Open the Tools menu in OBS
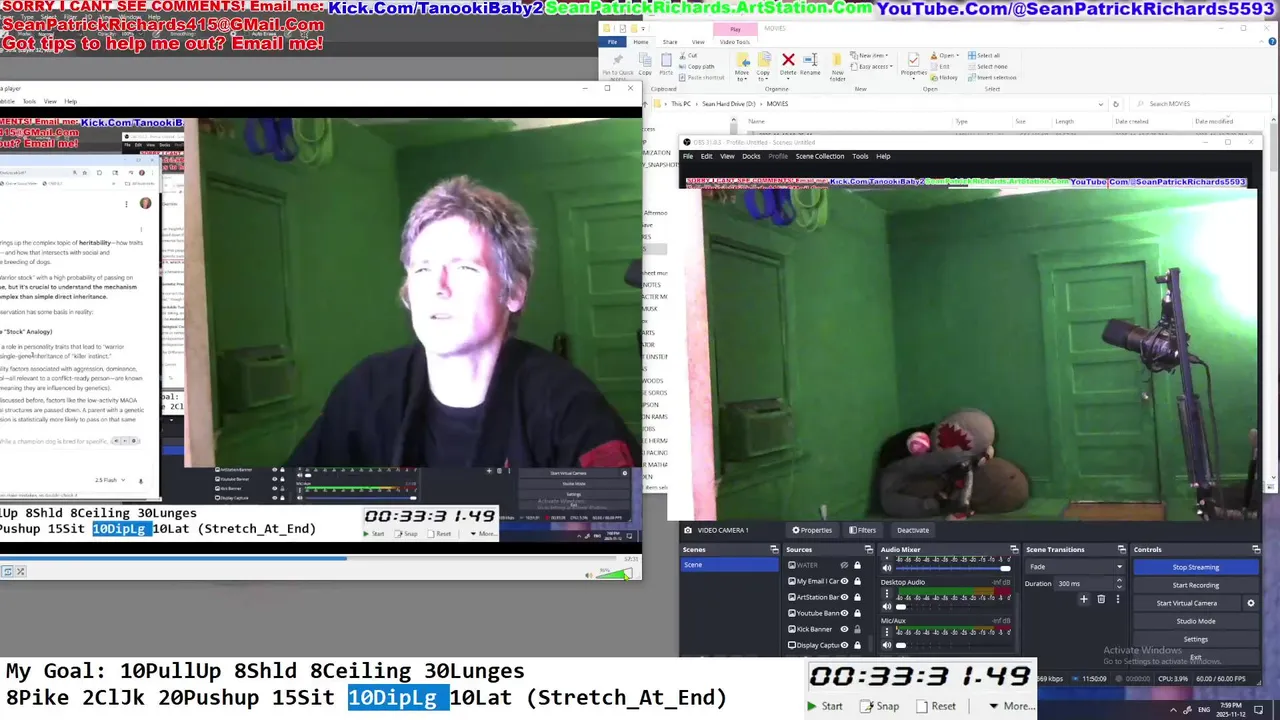 pyautogui.click(x=860, y=156)
